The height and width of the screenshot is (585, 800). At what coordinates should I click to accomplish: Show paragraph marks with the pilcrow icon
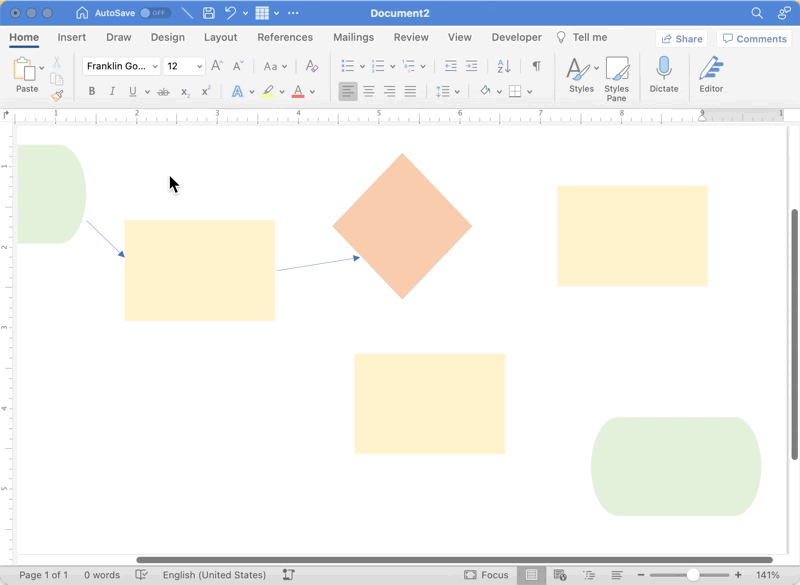tap(535, 66)
